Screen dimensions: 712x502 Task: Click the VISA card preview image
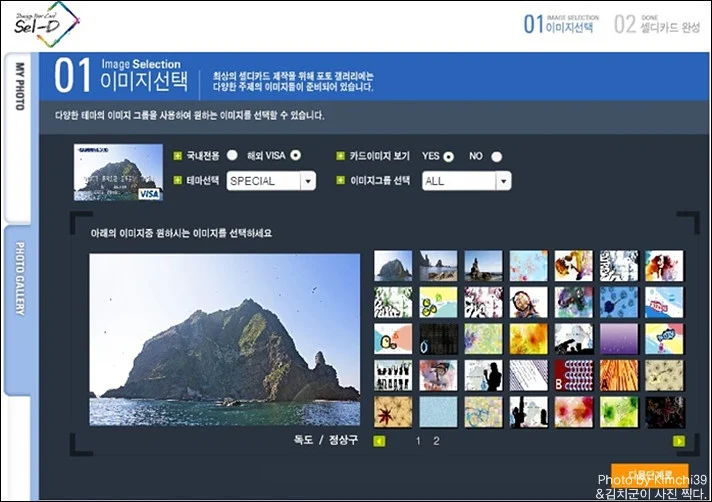(118, 172)
